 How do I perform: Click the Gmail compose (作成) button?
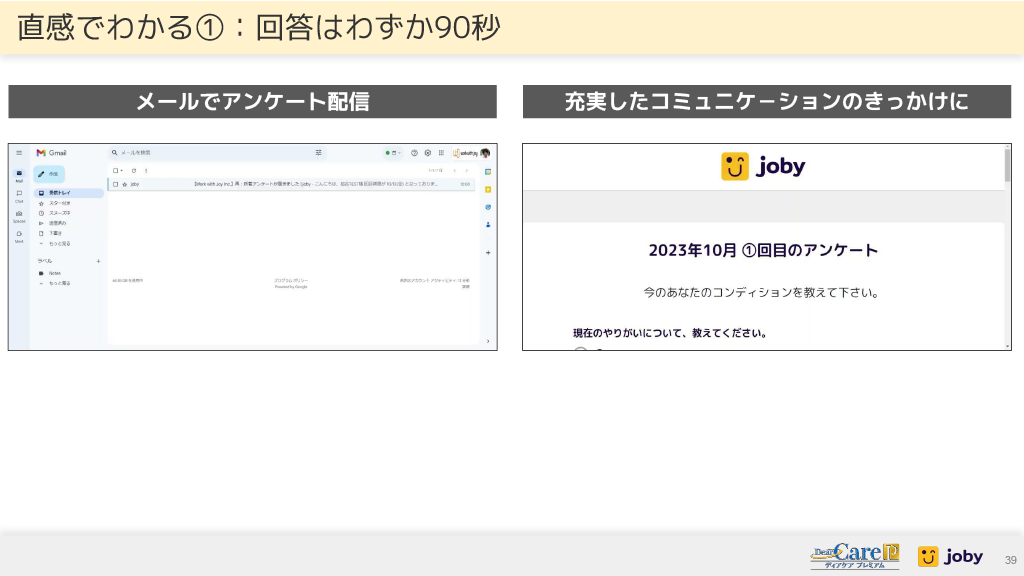(x=50, y=173)
